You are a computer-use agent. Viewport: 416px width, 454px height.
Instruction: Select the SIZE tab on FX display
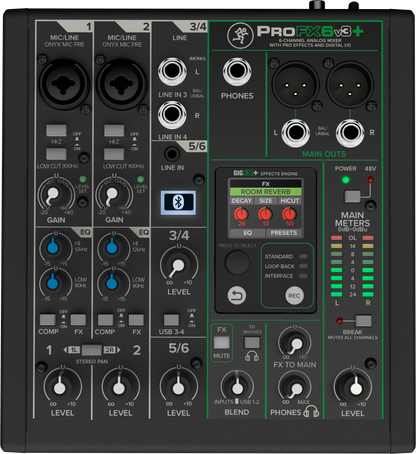click(266, 201)
